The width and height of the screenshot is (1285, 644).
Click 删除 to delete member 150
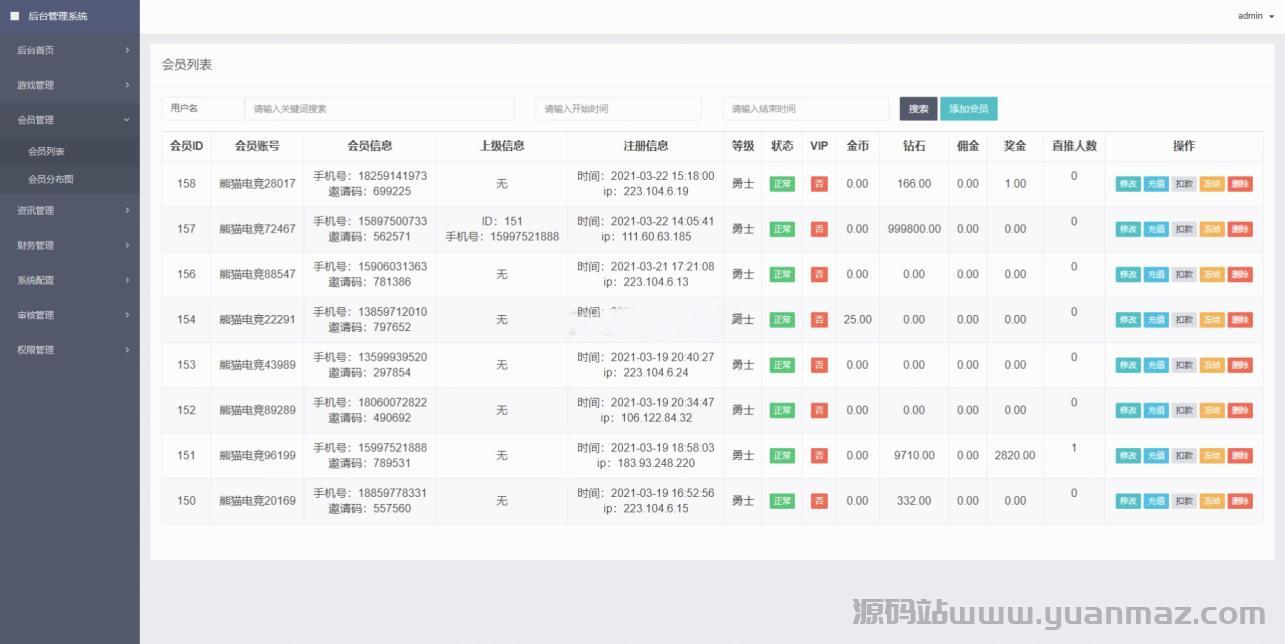[1240, 501]
